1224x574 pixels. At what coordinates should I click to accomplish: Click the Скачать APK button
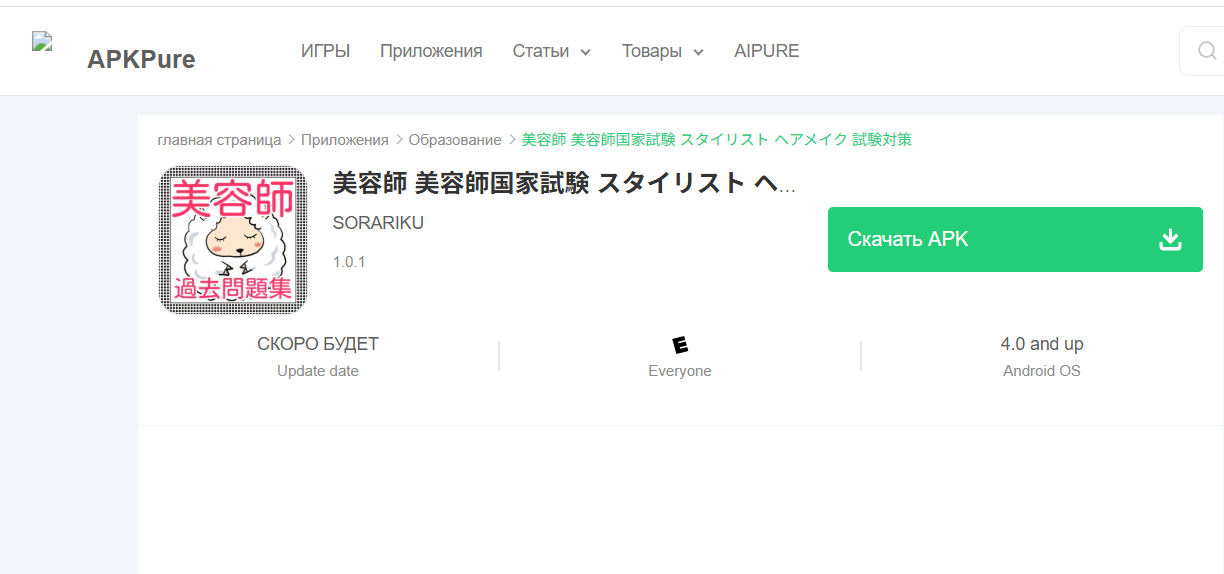click(x=1015, y=239)
